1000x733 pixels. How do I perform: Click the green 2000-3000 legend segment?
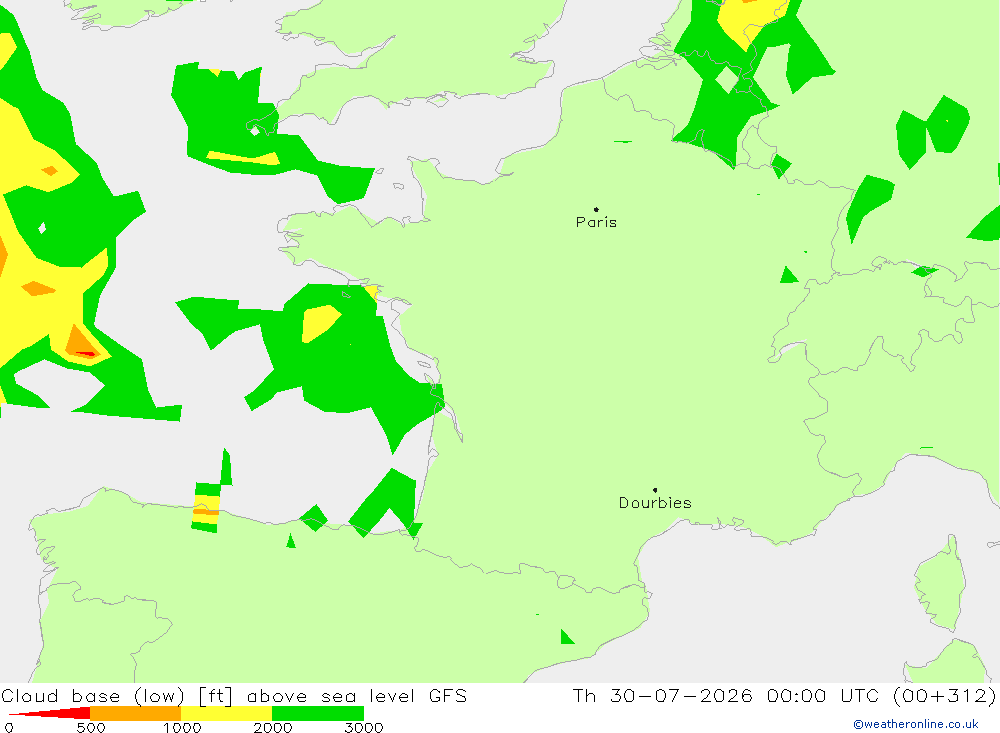(318, 713)
